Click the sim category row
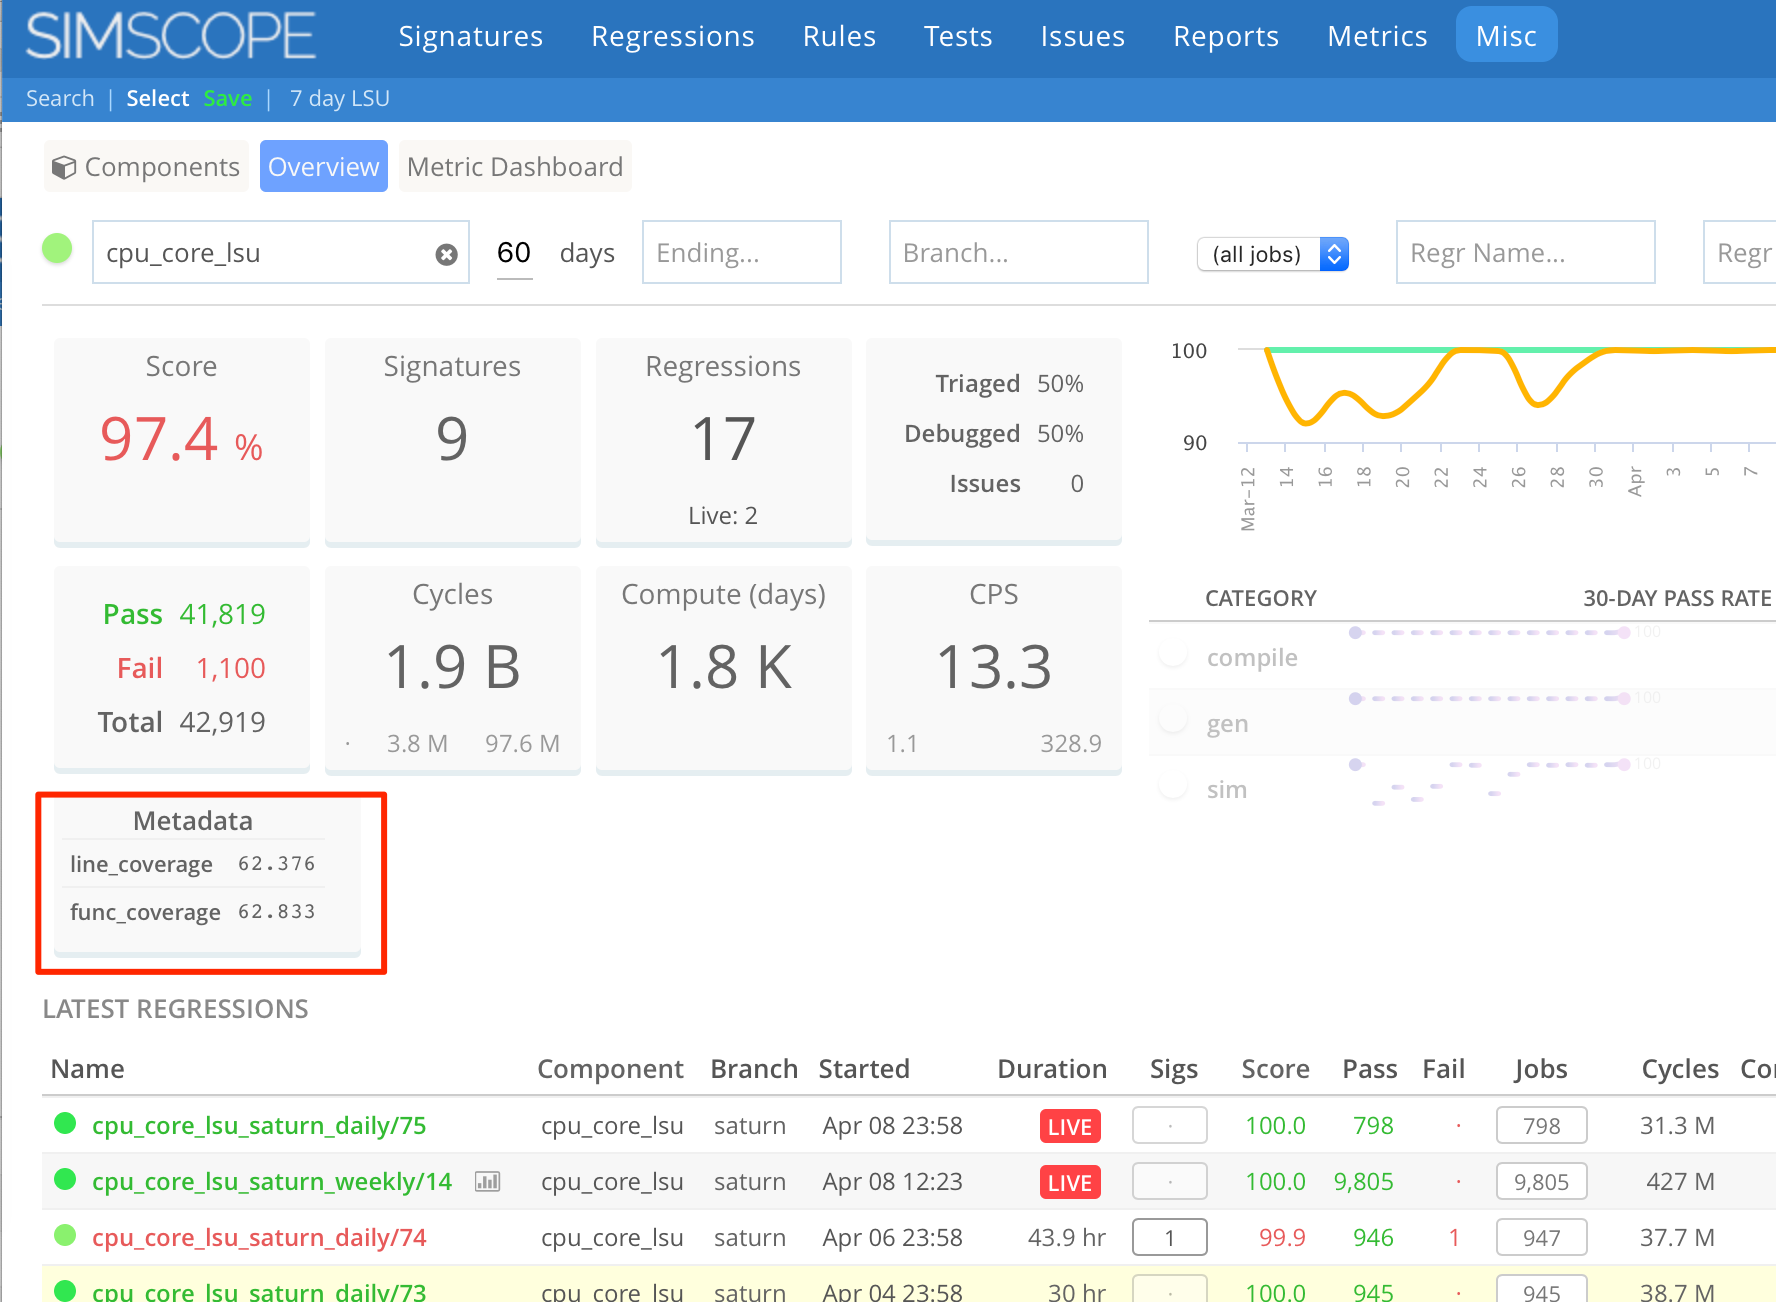 pos(1462,789)
